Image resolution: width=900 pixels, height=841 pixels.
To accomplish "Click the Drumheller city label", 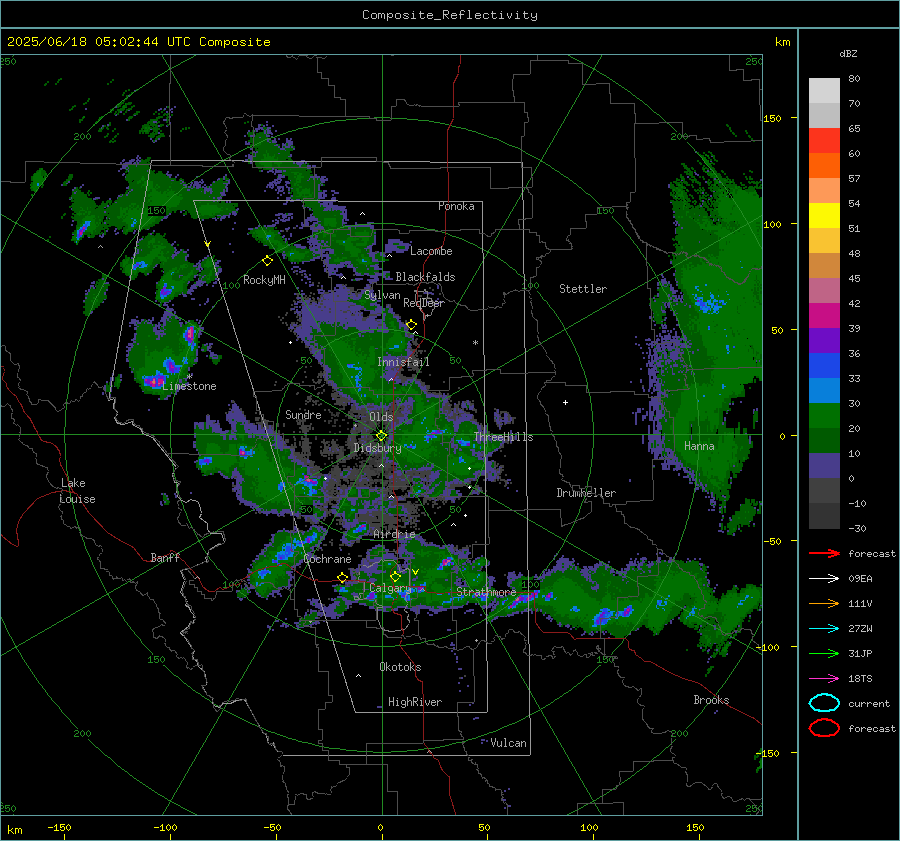I will 586,493.
